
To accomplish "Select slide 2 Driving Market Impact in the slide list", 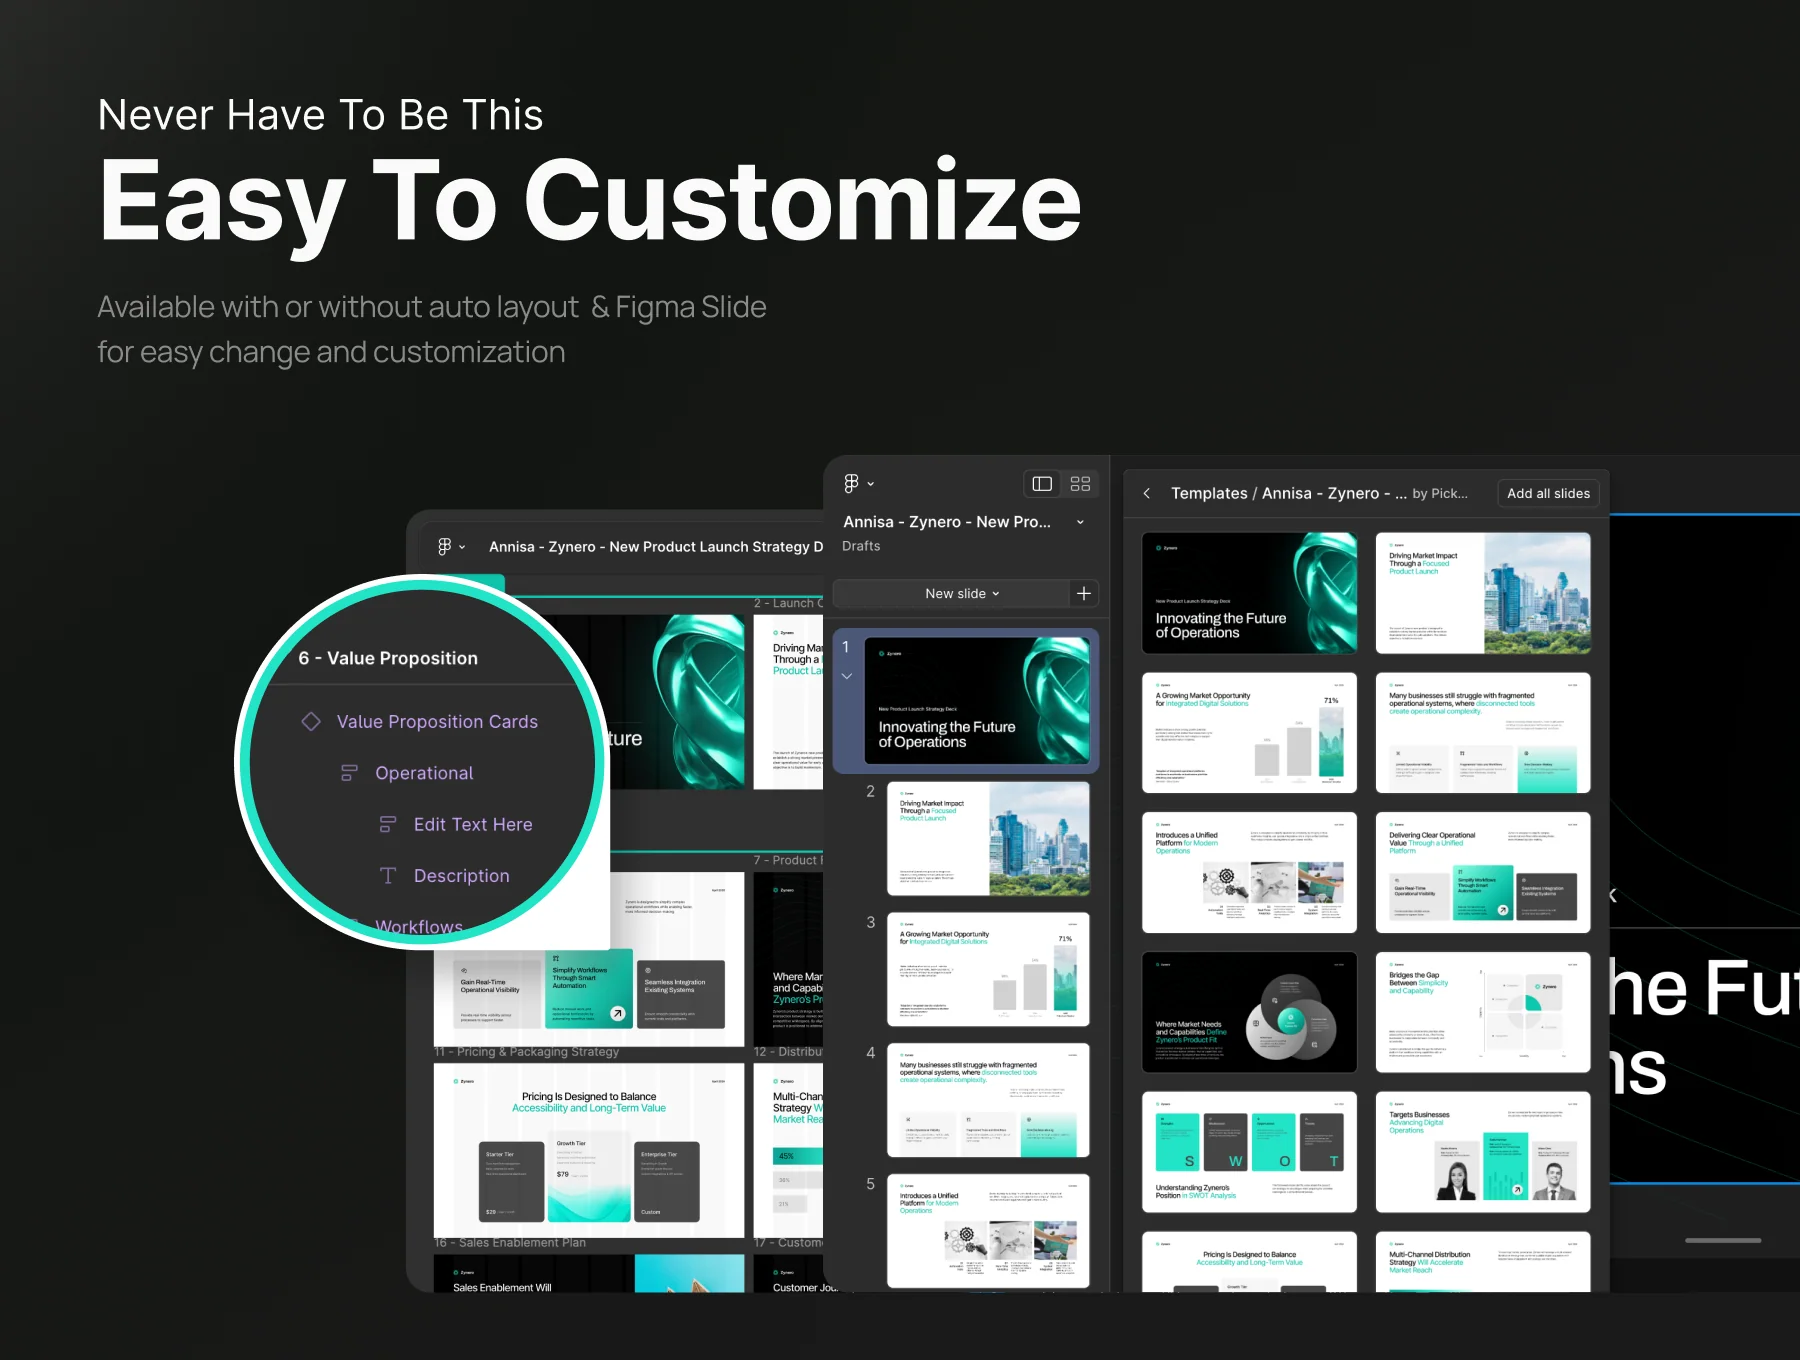I will (x=988, y=839).
